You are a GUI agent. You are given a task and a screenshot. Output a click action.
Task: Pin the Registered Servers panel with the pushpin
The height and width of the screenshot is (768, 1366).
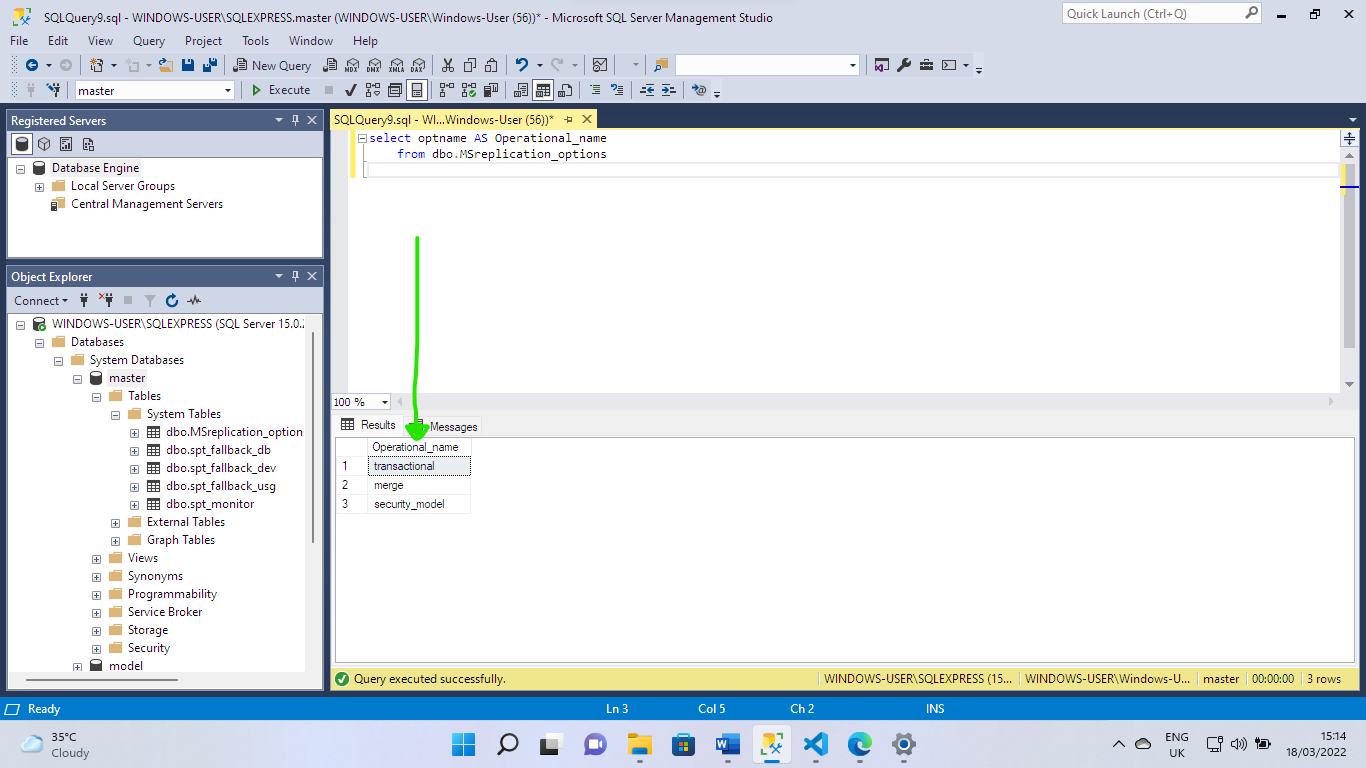coord(295,120)
